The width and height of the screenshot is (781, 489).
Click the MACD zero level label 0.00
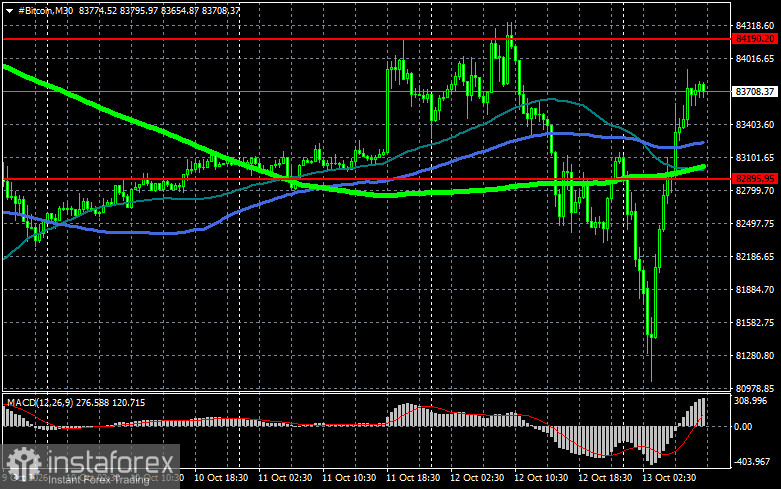click(x=744, y=427)
